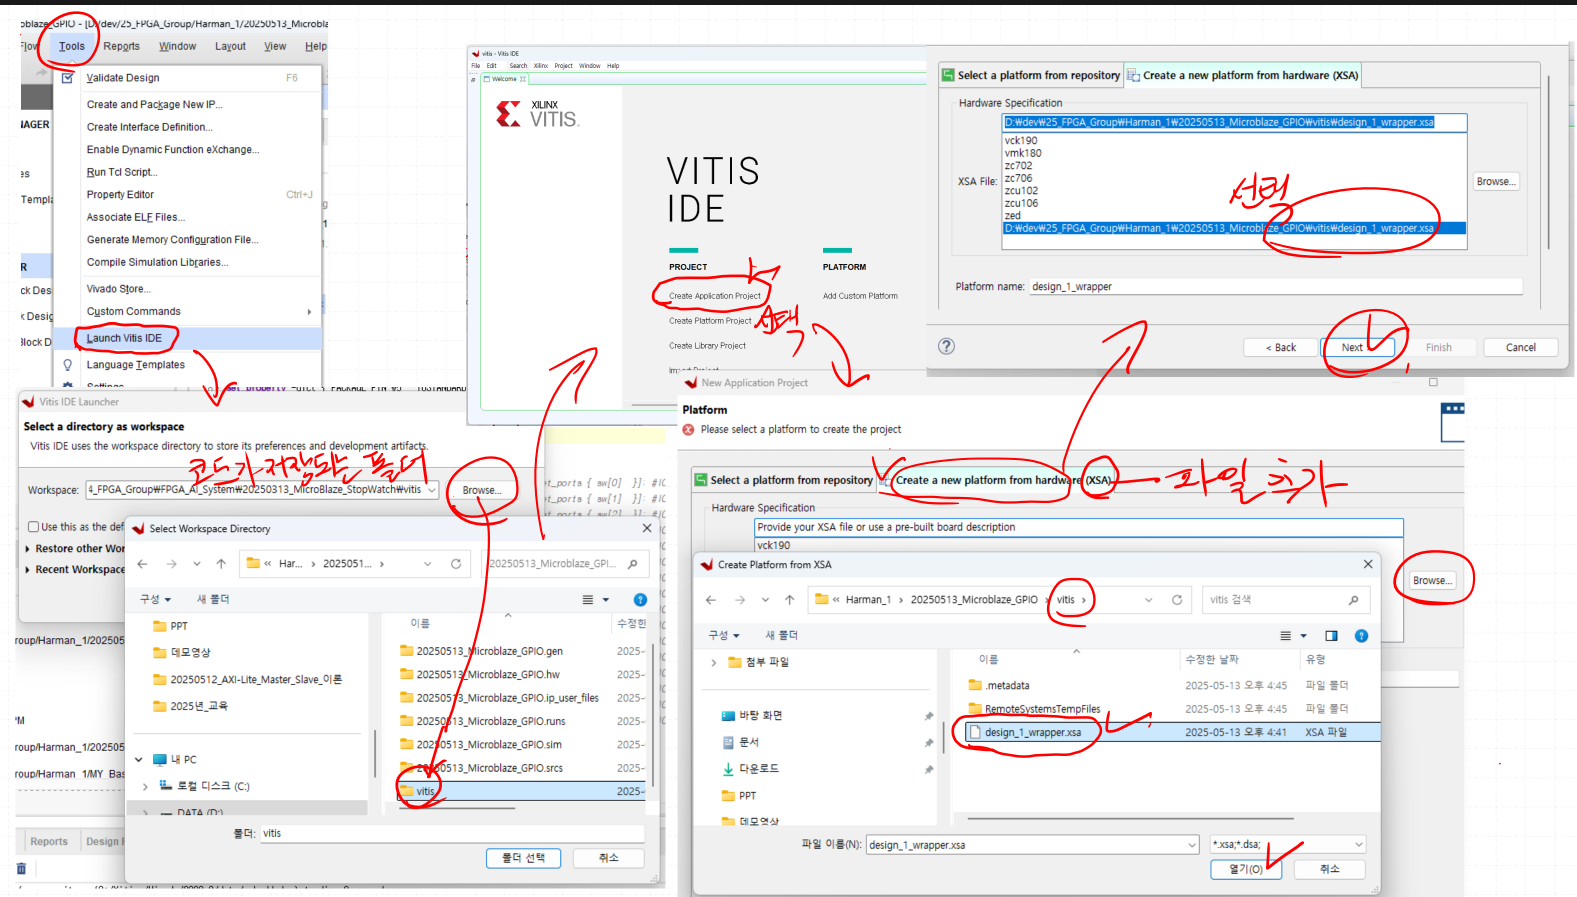Open 구성 dropdown in Select Workspace Directory dialog
Screen dimensions: 1577x897
(155, 599)
